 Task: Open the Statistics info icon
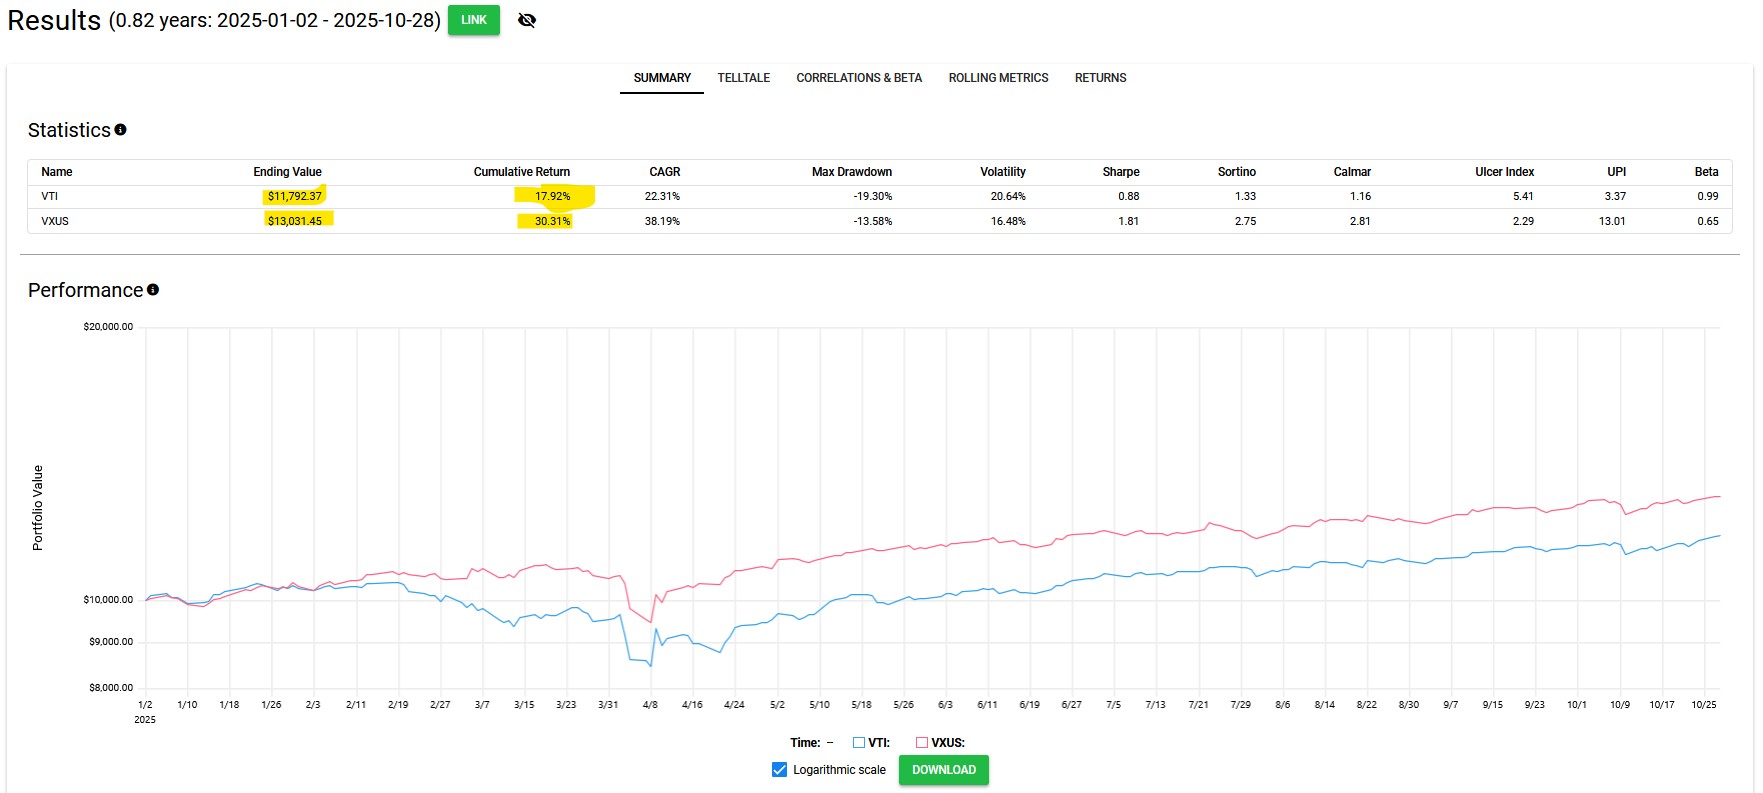[x=121, y=130]
